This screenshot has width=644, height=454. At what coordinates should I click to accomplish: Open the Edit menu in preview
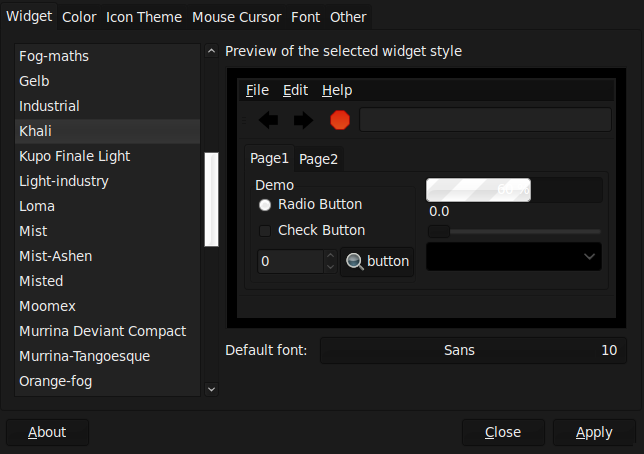pyautogui.click(x=295, y=90)
